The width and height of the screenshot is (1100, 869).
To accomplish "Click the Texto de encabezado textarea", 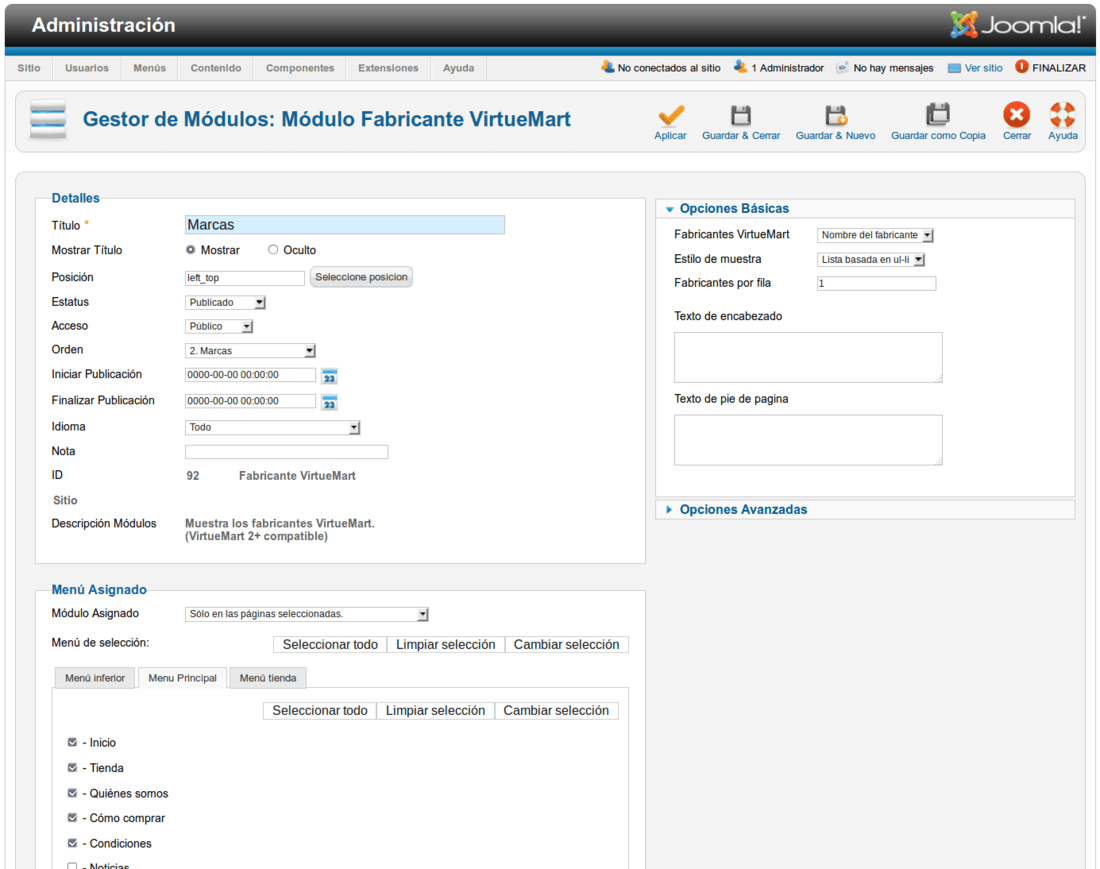I will (x=808, y=358).
